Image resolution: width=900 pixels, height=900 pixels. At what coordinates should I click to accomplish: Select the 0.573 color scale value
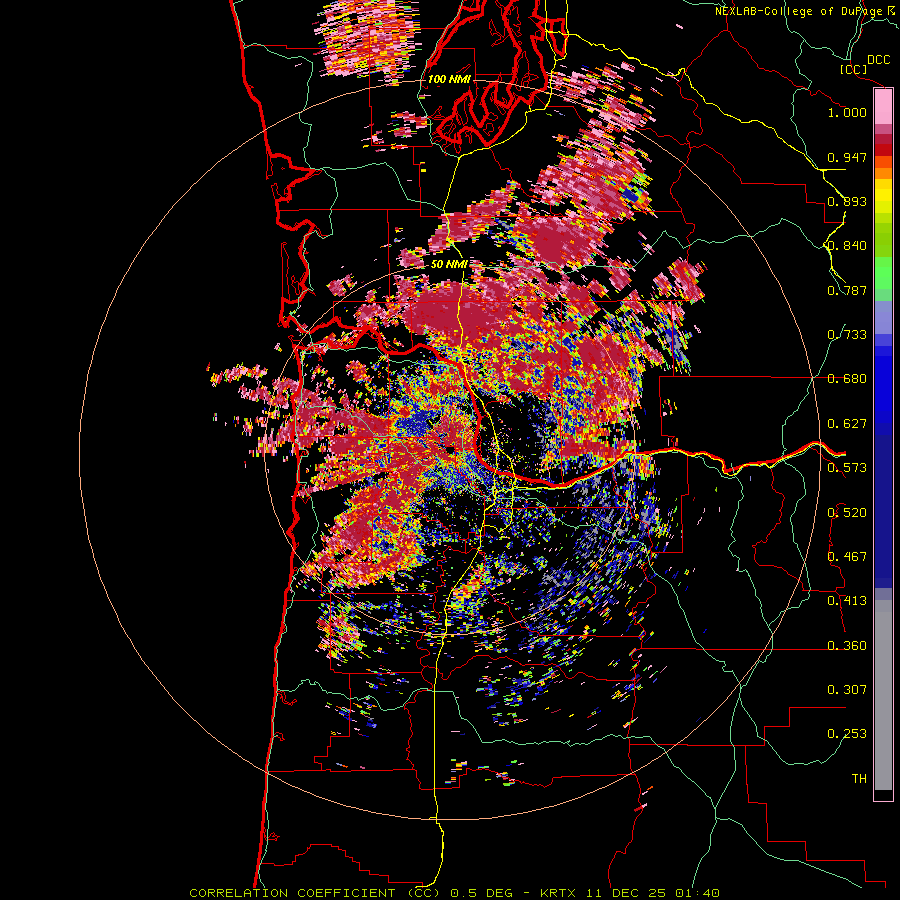tap(847, 468)
